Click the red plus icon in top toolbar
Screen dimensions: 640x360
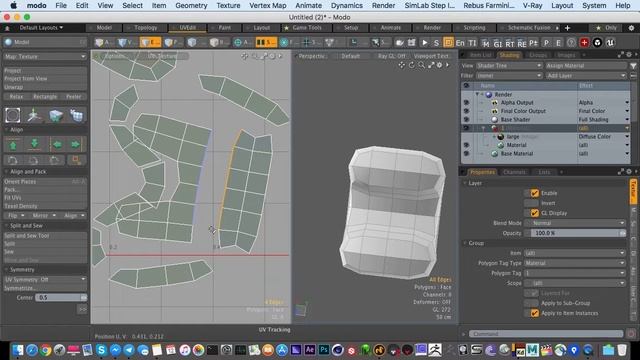point(584,42)
